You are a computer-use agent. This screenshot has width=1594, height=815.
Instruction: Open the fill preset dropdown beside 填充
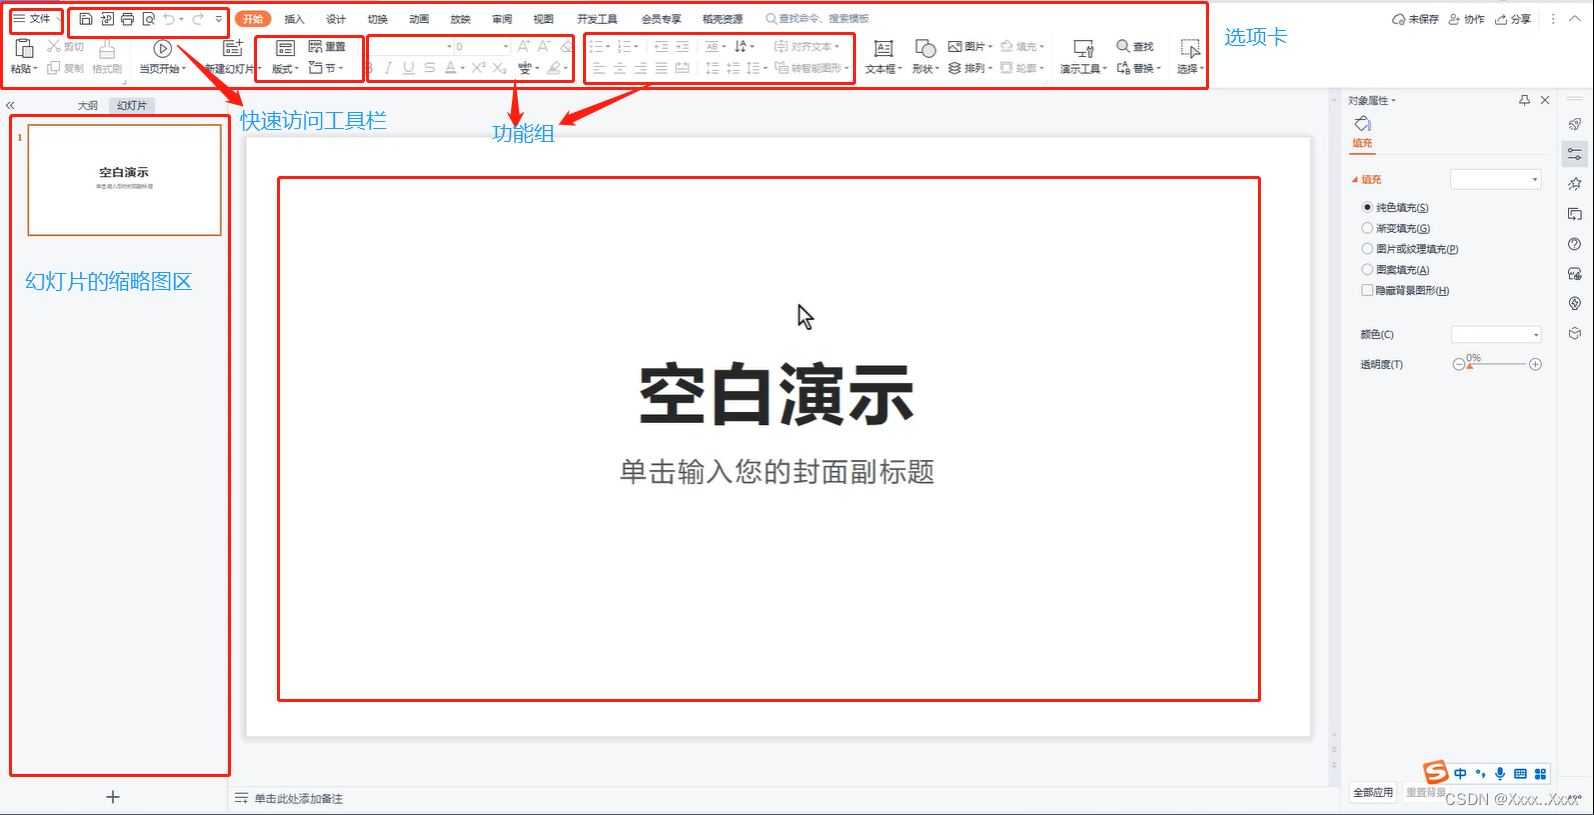click(1496, 179)
